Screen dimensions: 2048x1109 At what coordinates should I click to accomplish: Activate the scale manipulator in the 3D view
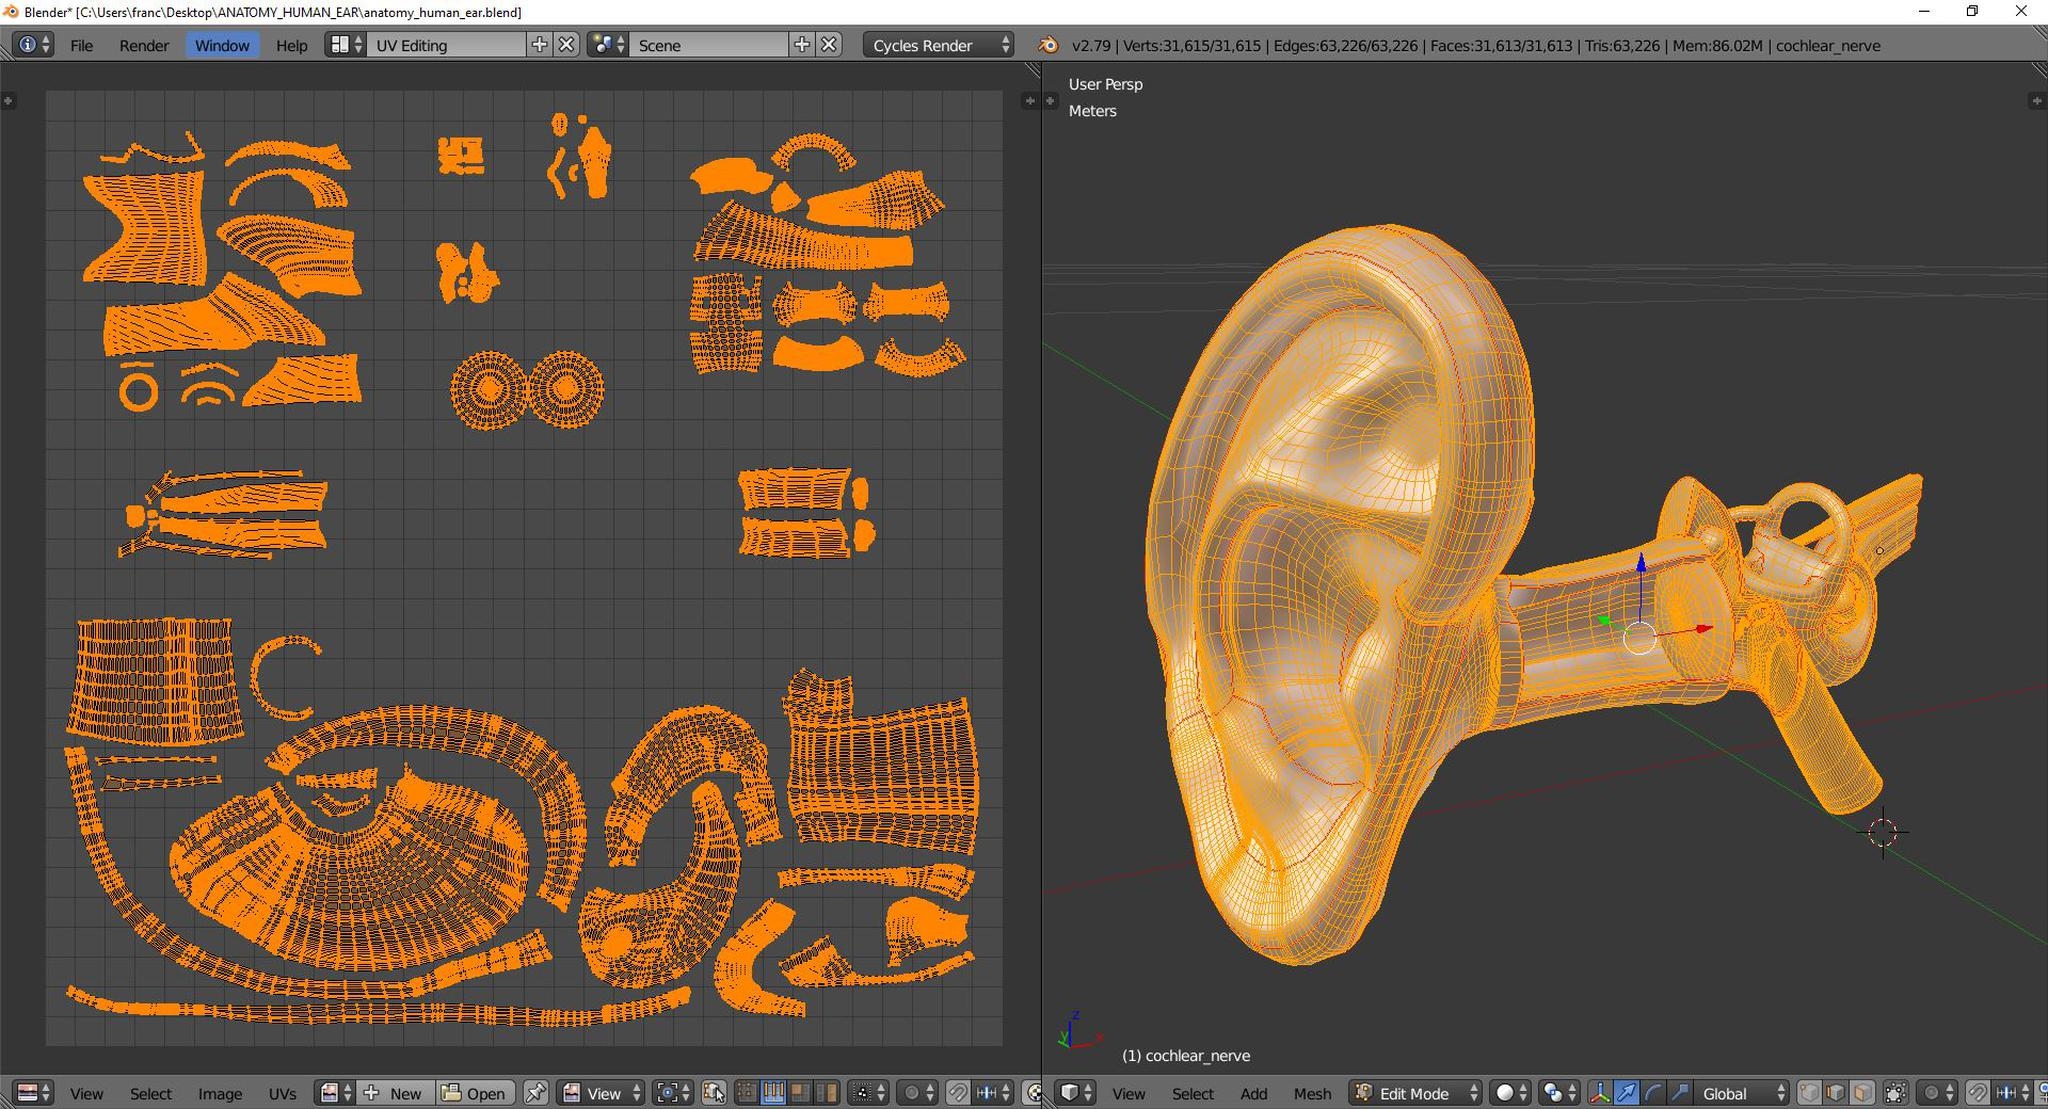pos(1681,1093)
